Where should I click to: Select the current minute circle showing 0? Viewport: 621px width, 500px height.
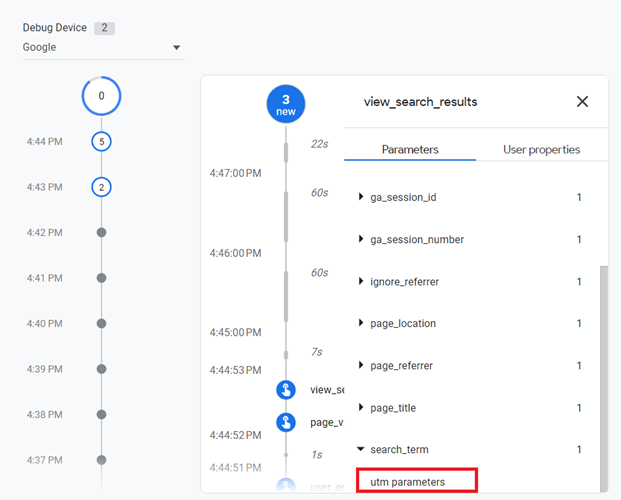point(101,96)
